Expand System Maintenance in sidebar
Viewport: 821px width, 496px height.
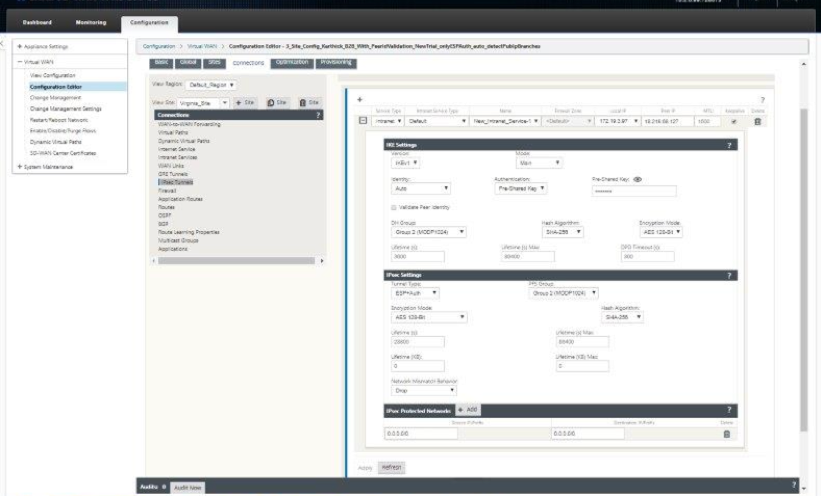20,167
